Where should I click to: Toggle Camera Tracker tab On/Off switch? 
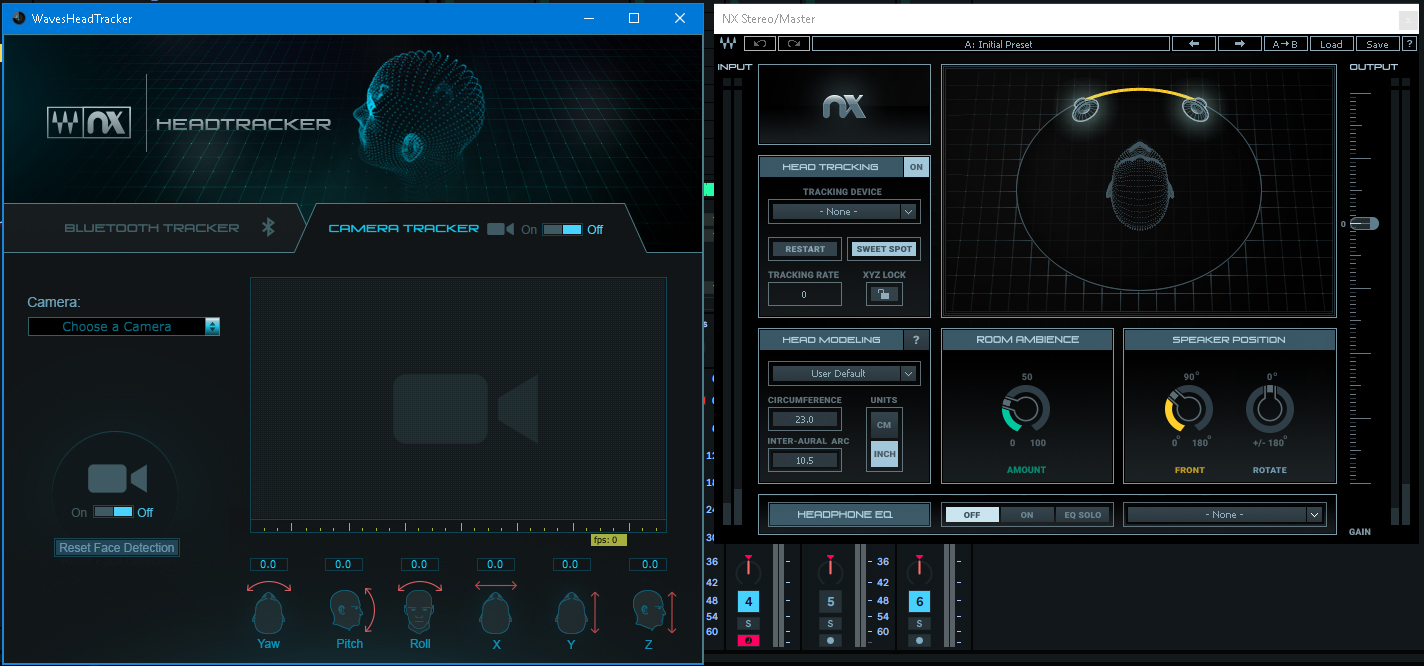(562, 229)
